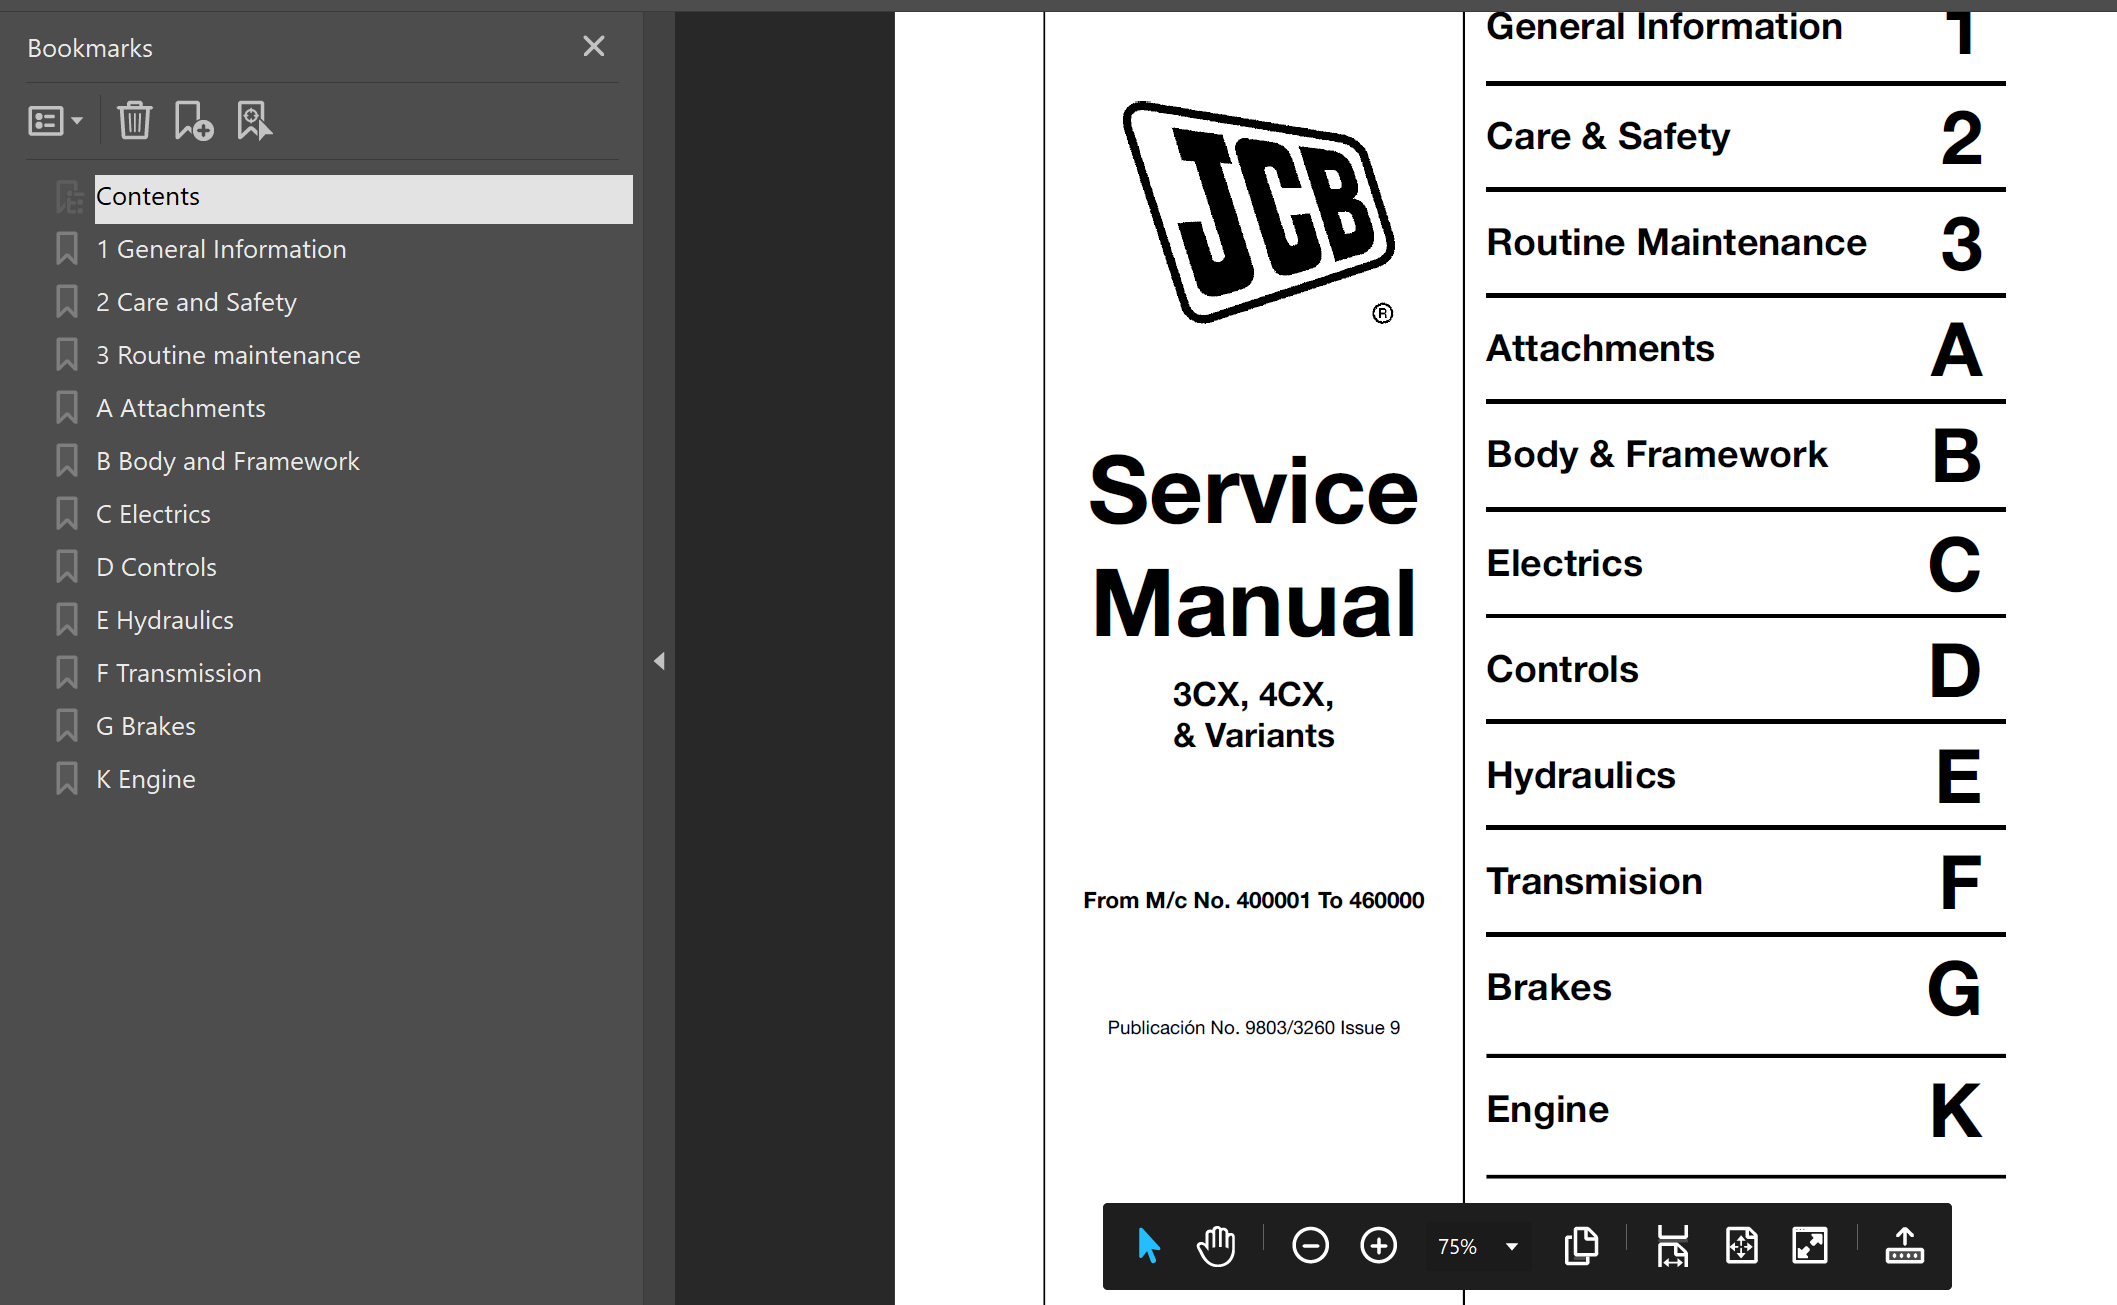Close the Bookmarks panel
The height and width of the screenshot is (1305, 2117).
[594, 46]
